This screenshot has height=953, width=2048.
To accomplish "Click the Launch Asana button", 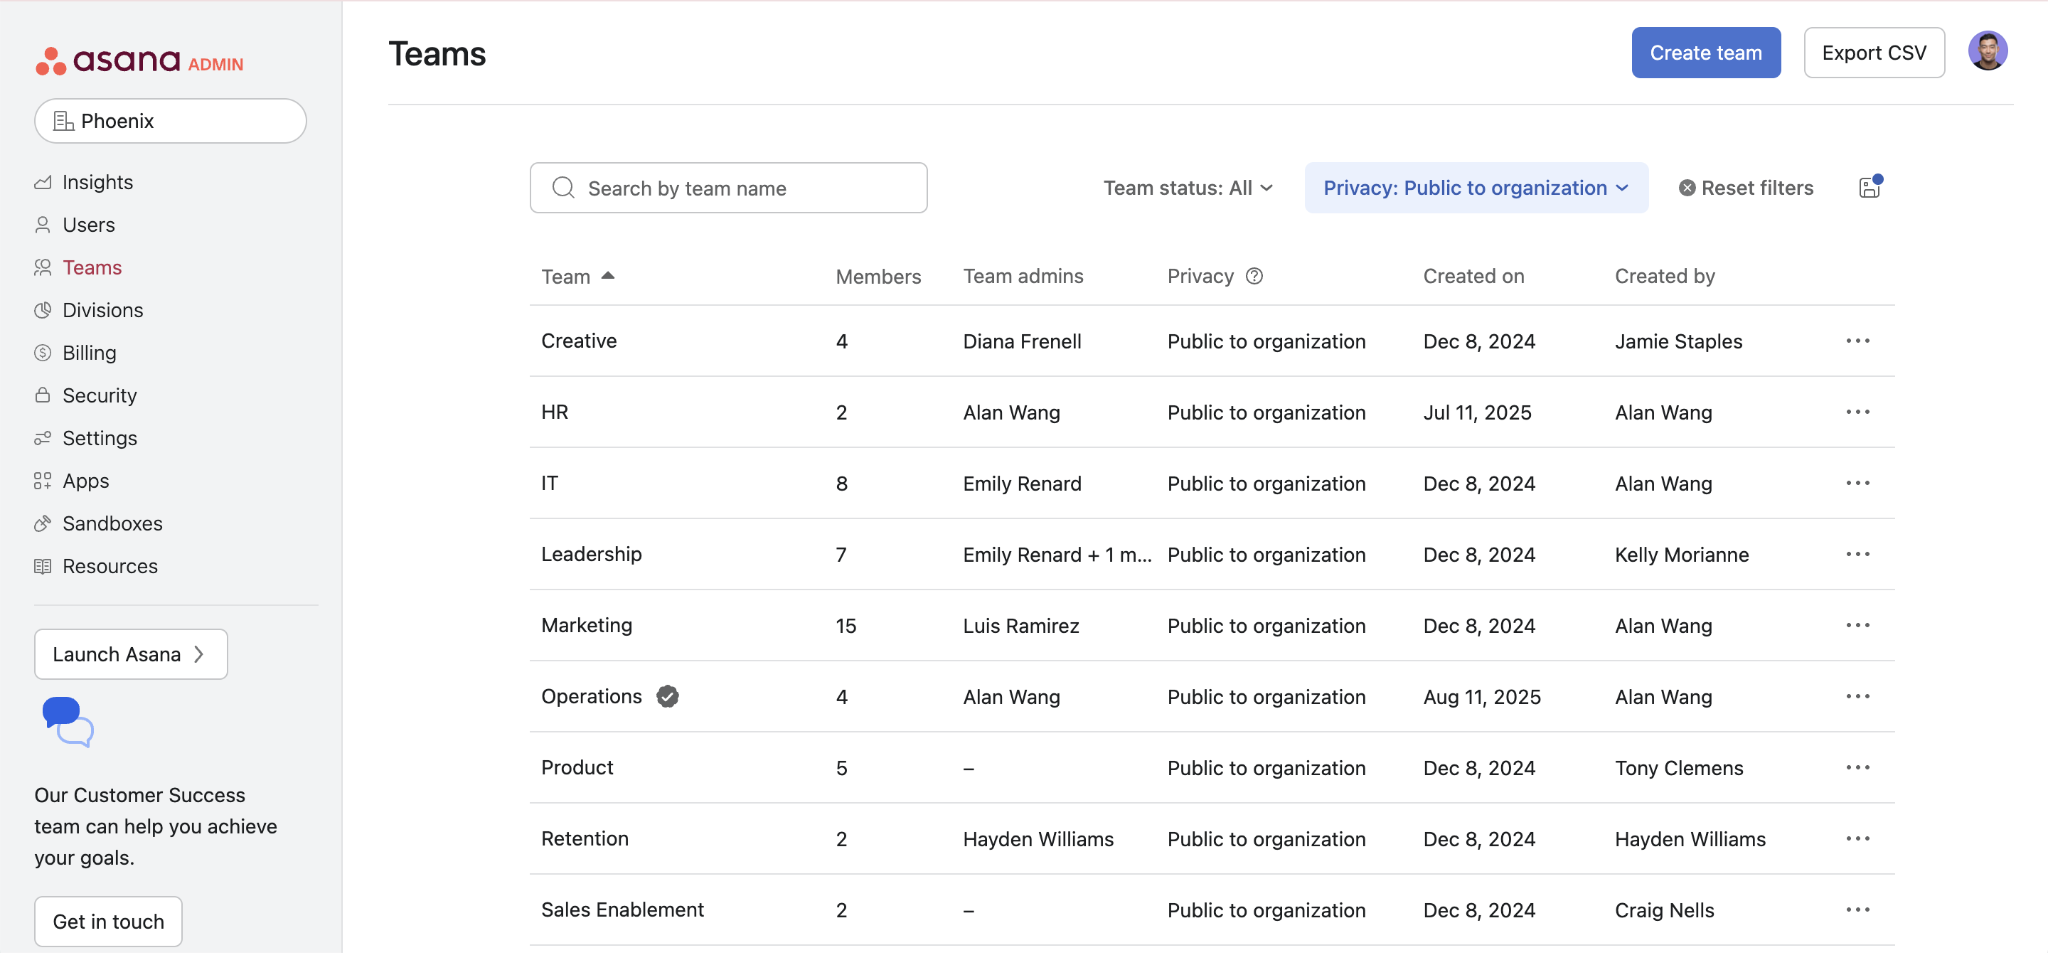I will [131, 654].
